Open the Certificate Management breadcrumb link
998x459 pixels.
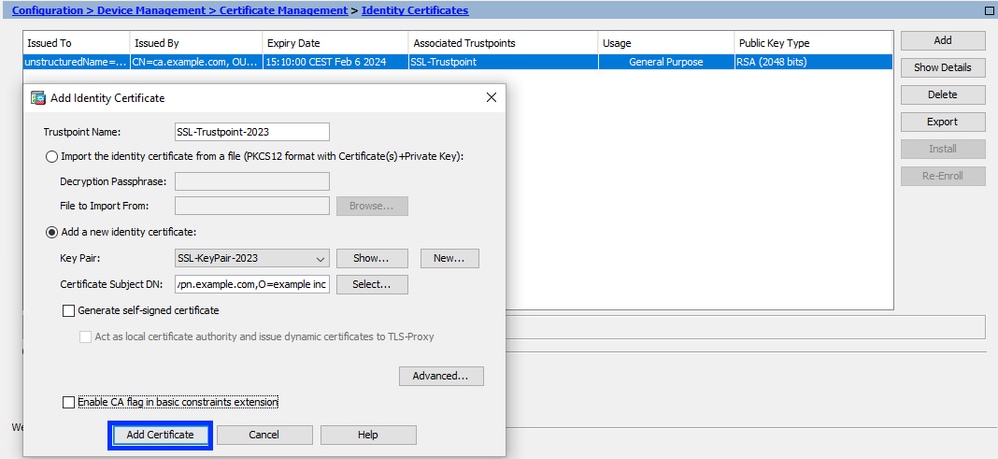[284, 10]
